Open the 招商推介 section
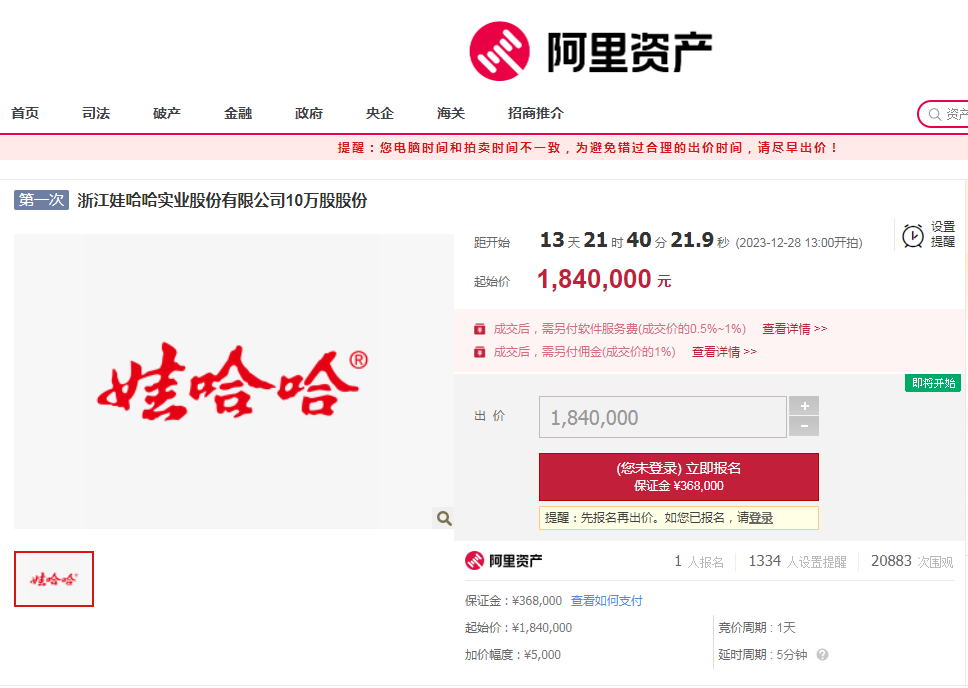 [536, 114]
